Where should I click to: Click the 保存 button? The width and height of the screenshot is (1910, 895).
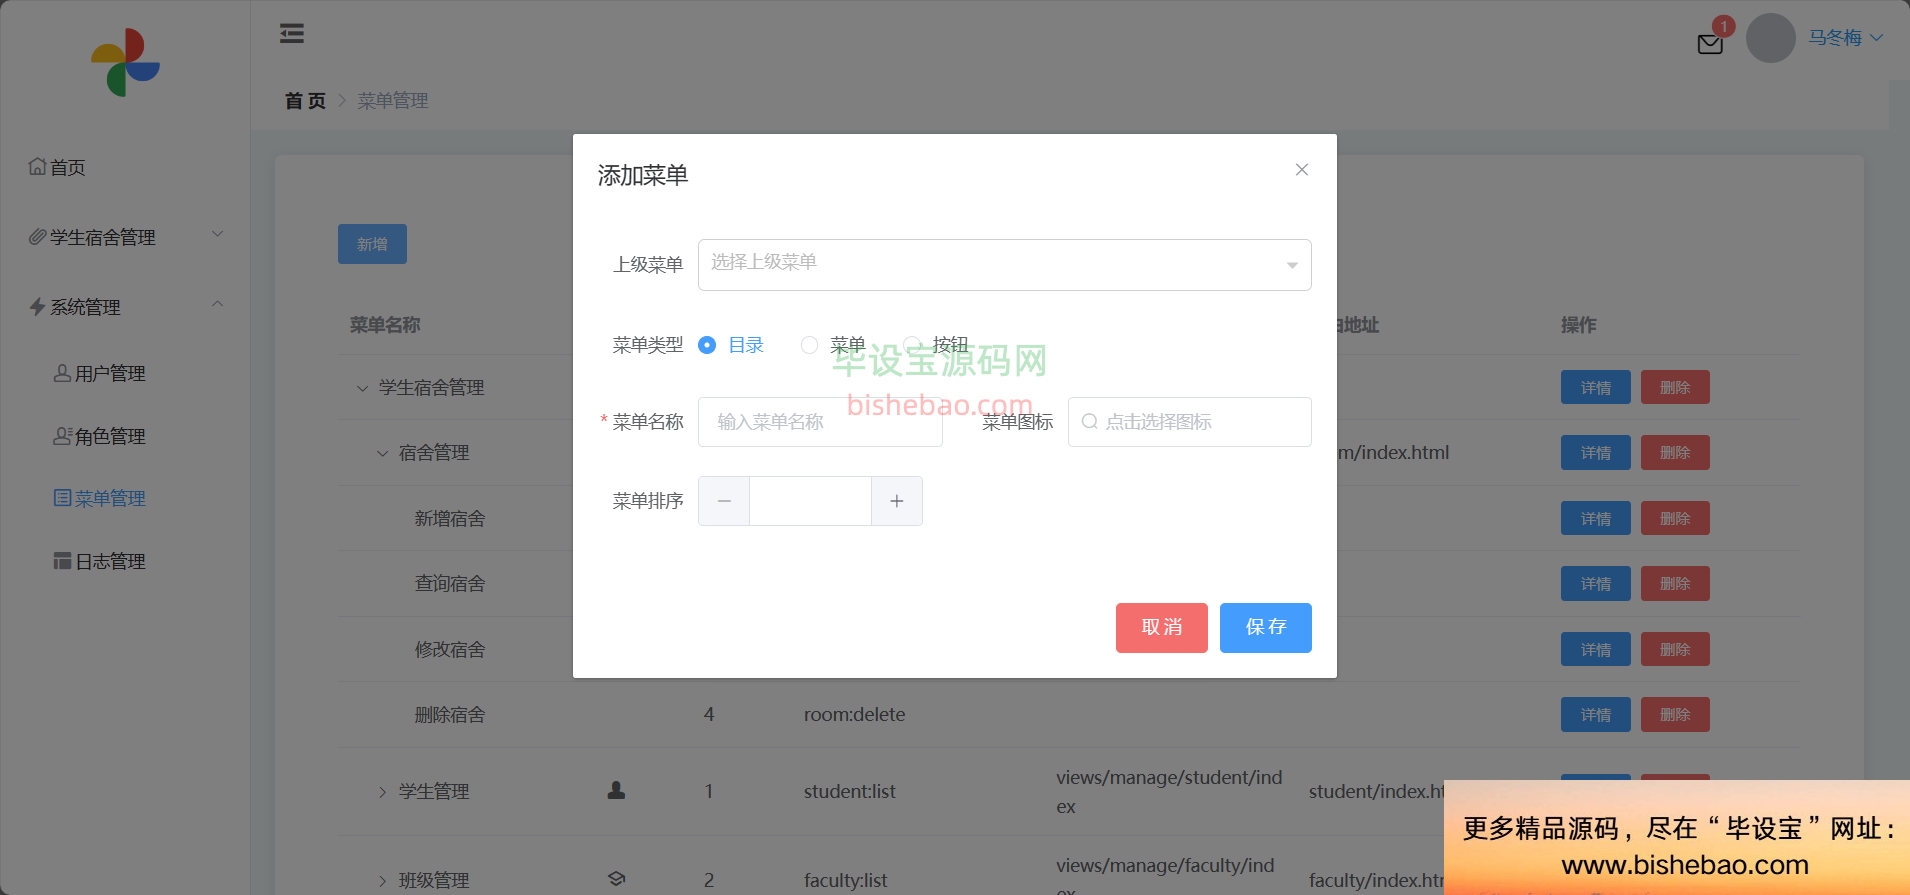pos(1265,628)
